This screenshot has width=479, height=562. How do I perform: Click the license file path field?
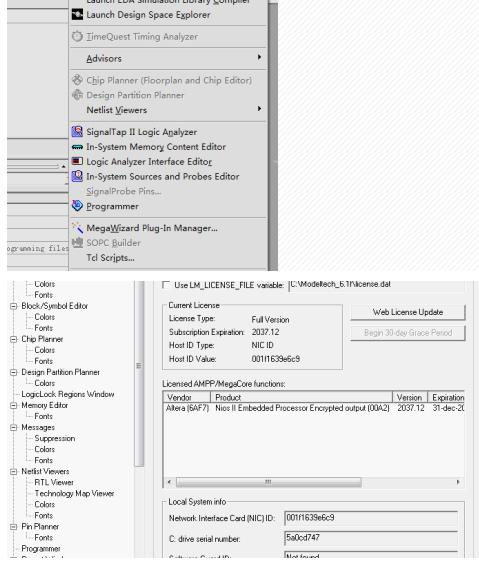[376, 285]
